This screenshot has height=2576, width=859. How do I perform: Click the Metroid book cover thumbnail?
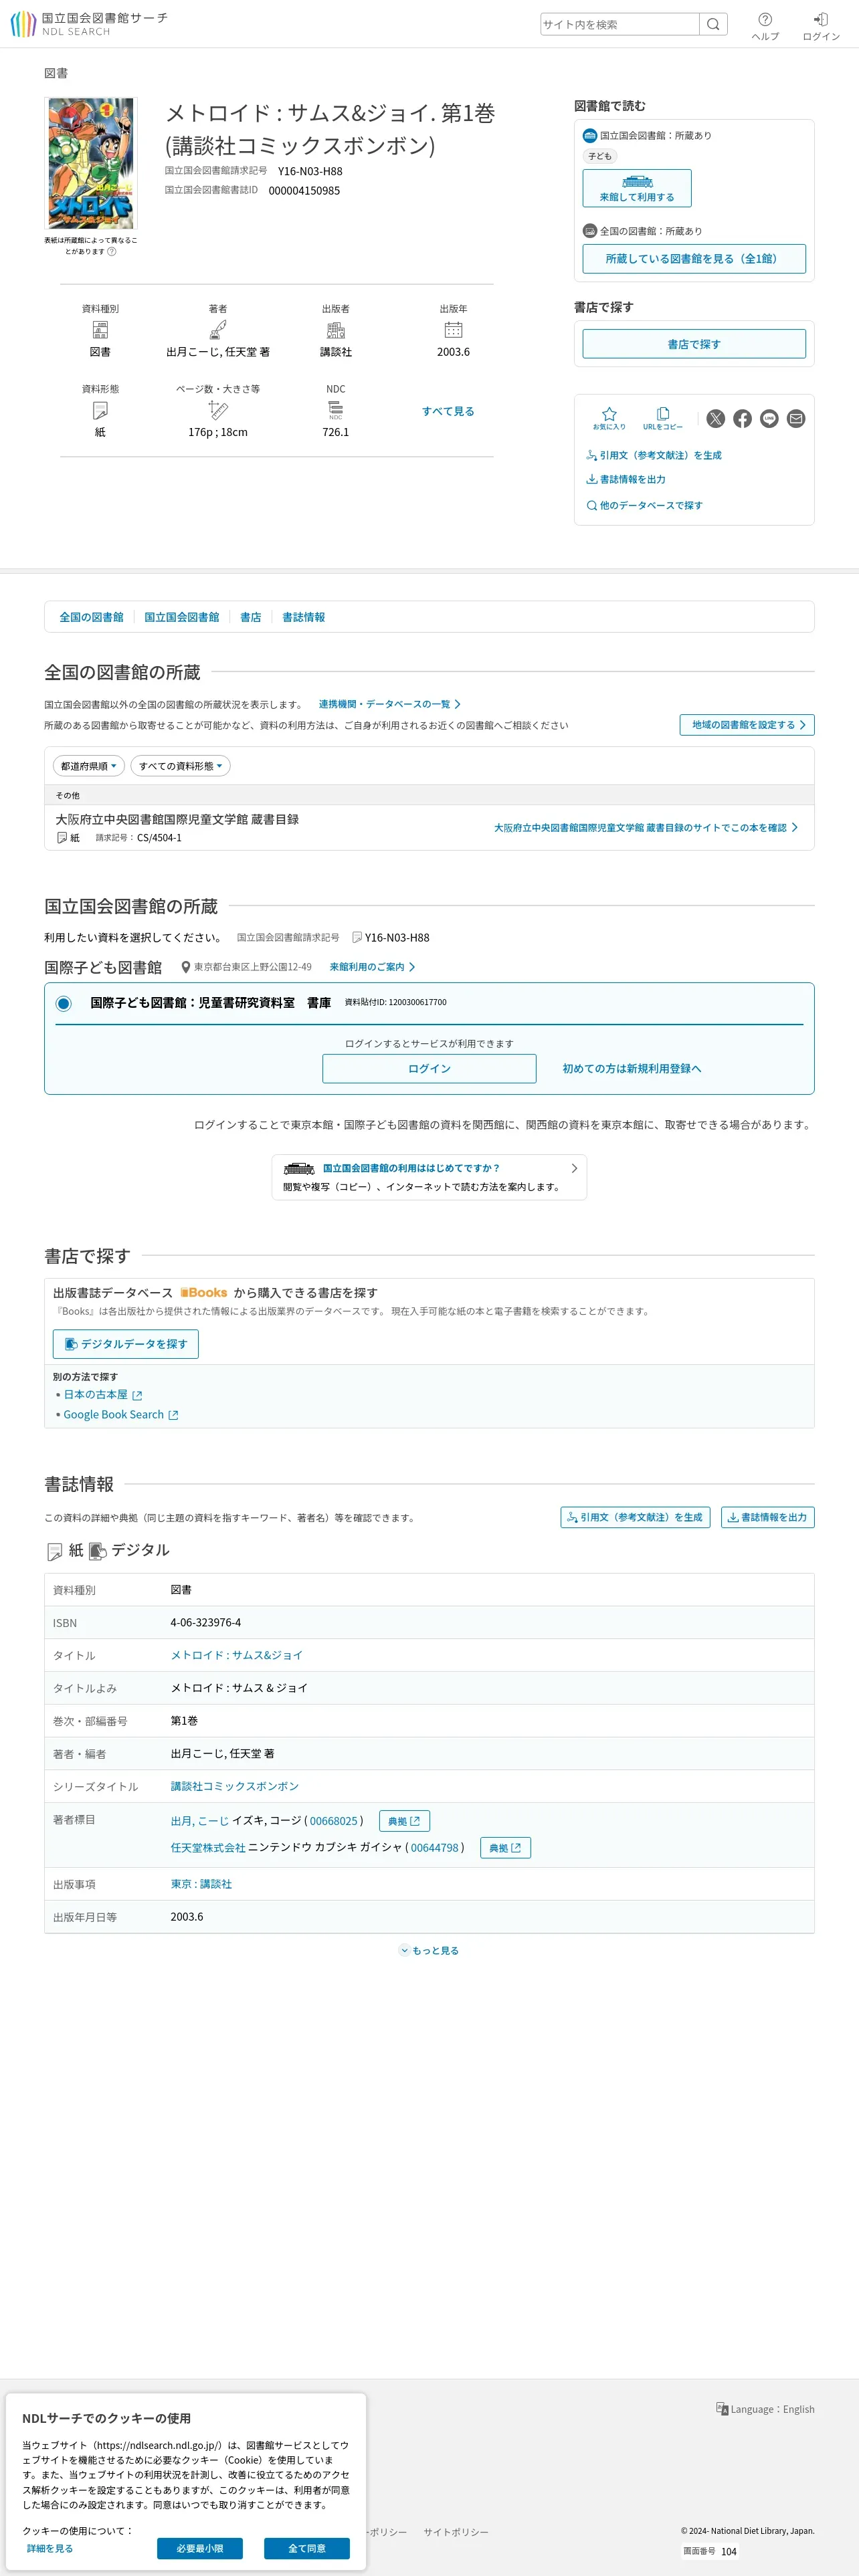pos(90,164)
